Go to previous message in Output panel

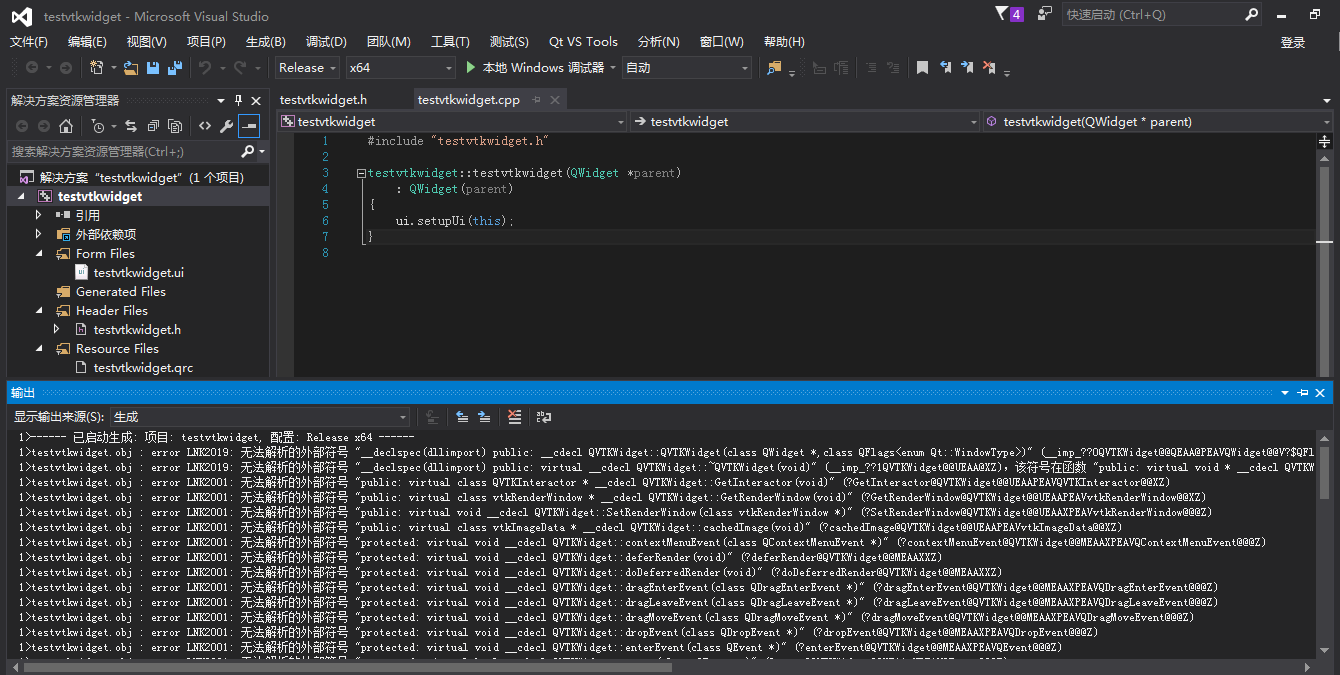pos(462,417)
